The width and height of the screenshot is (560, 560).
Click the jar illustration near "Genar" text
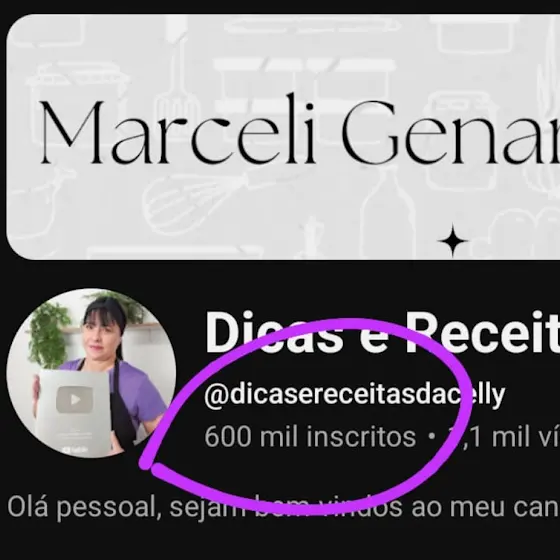pos(462,139)
